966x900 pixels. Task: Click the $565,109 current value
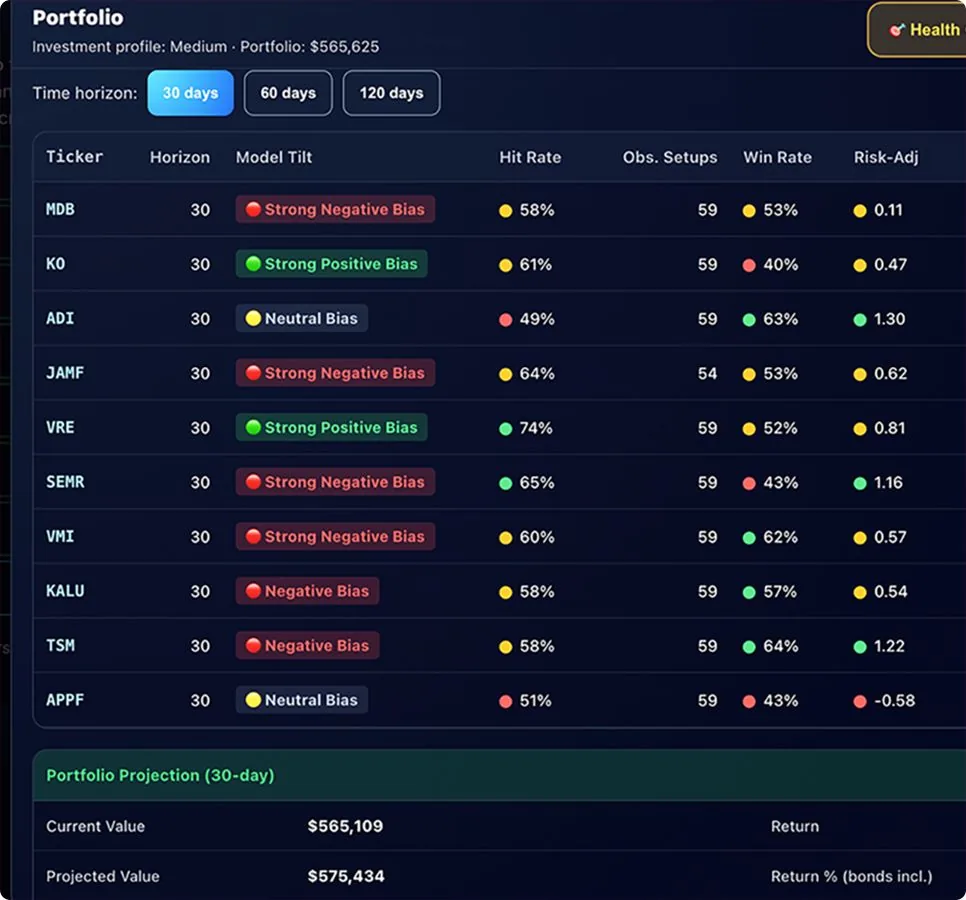pyautogui.click(x=345, y=826)
